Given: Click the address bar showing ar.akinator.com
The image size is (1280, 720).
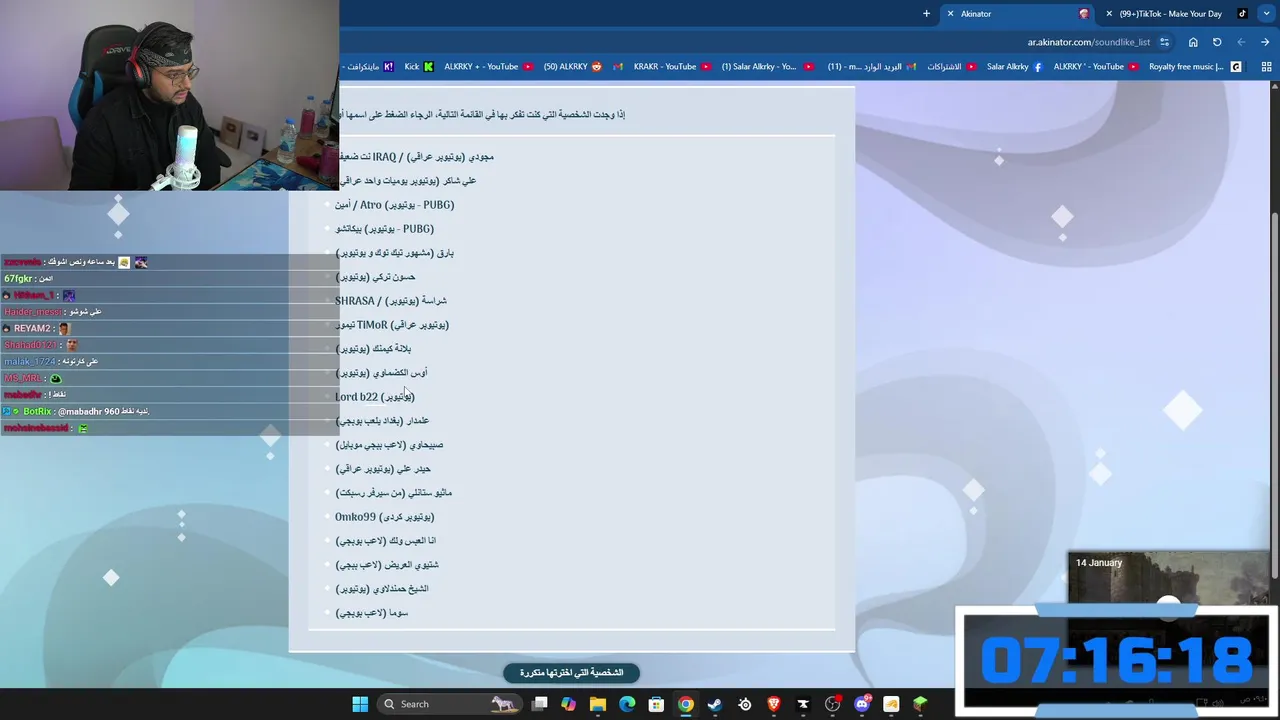Looking at the screenshot, I should (1089, 42).
